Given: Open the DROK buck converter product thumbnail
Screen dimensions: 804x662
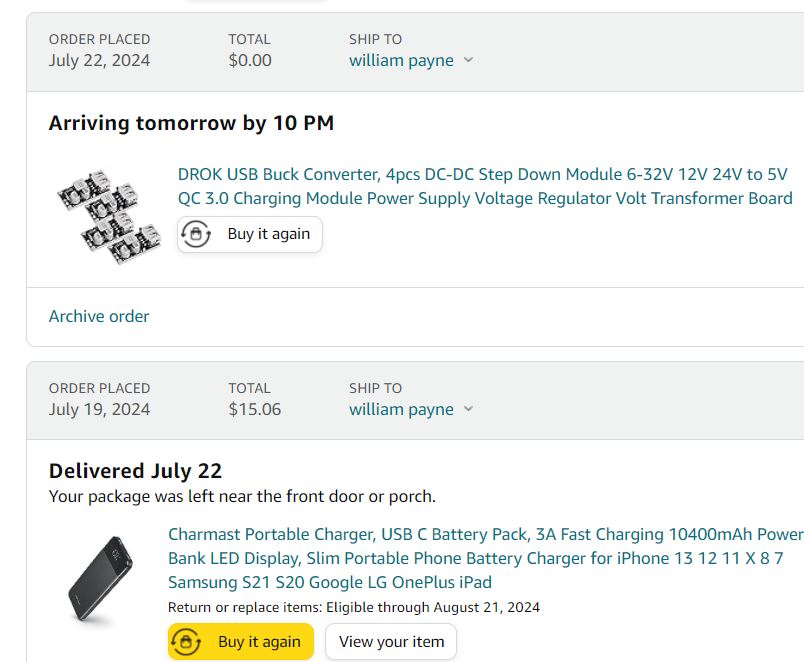Looking at the screenshot, I should click(x=109, y=216).
